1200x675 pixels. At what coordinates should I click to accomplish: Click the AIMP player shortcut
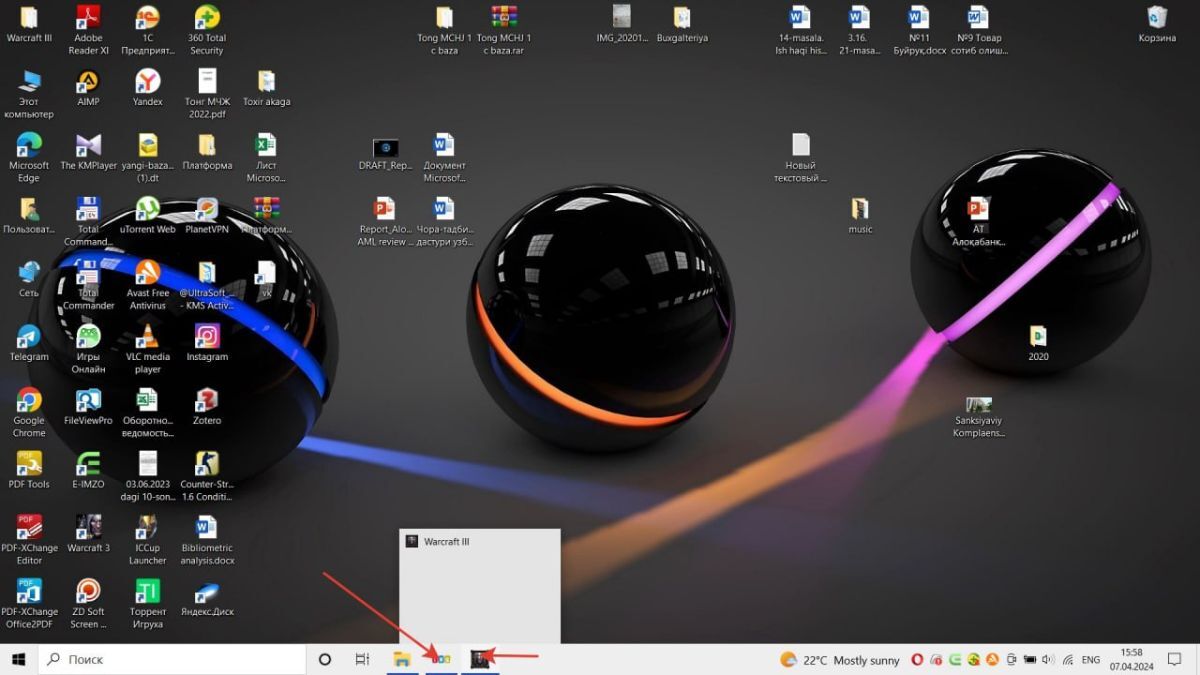coord(88,82)
